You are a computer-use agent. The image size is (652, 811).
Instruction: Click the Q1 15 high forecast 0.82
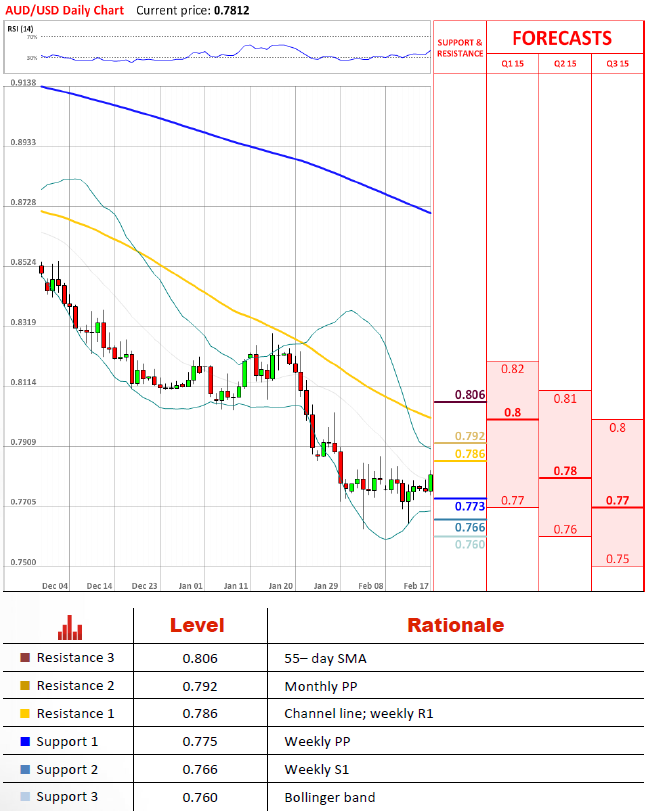(512, 369)
